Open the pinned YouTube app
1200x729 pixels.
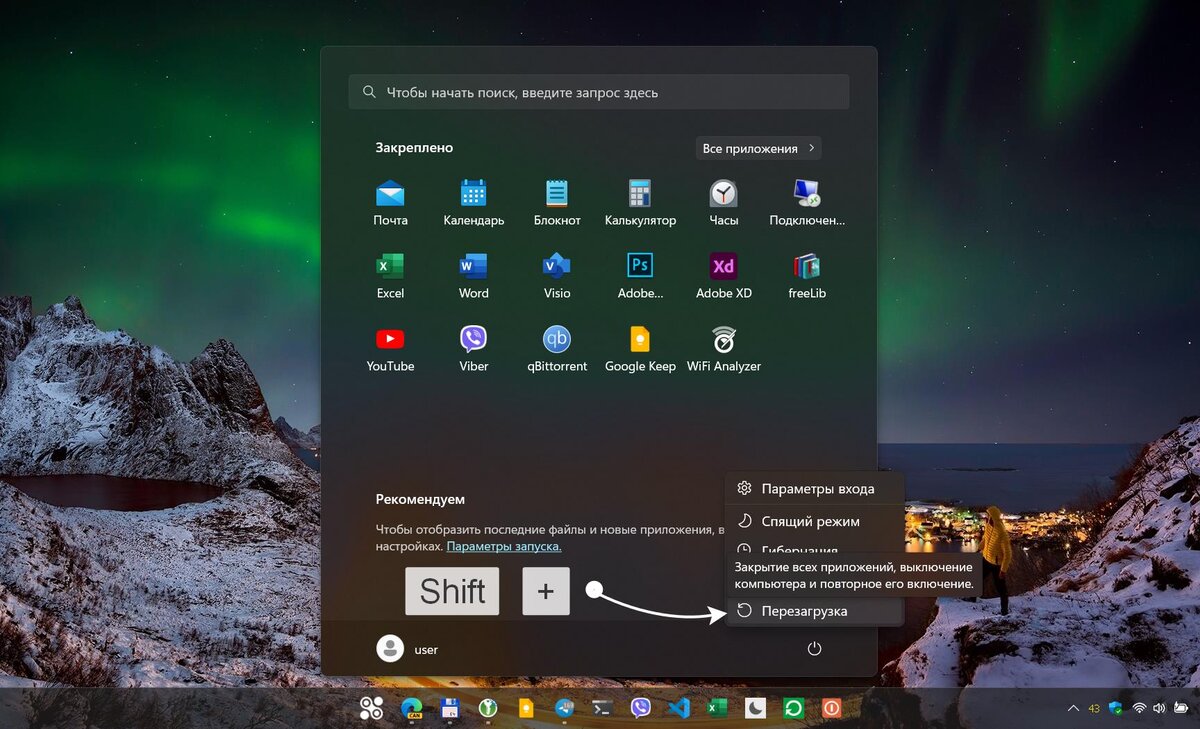[x=390, y=349]
